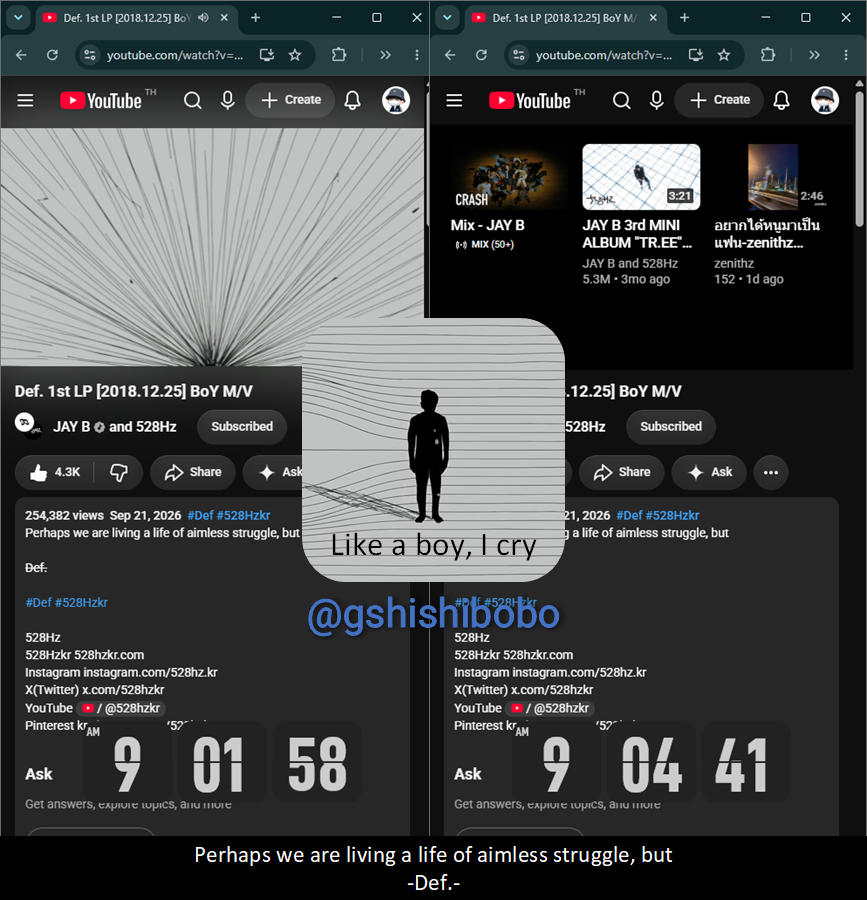Open search in the right YouTube window
Screen dimensions: 867x900
622,100
